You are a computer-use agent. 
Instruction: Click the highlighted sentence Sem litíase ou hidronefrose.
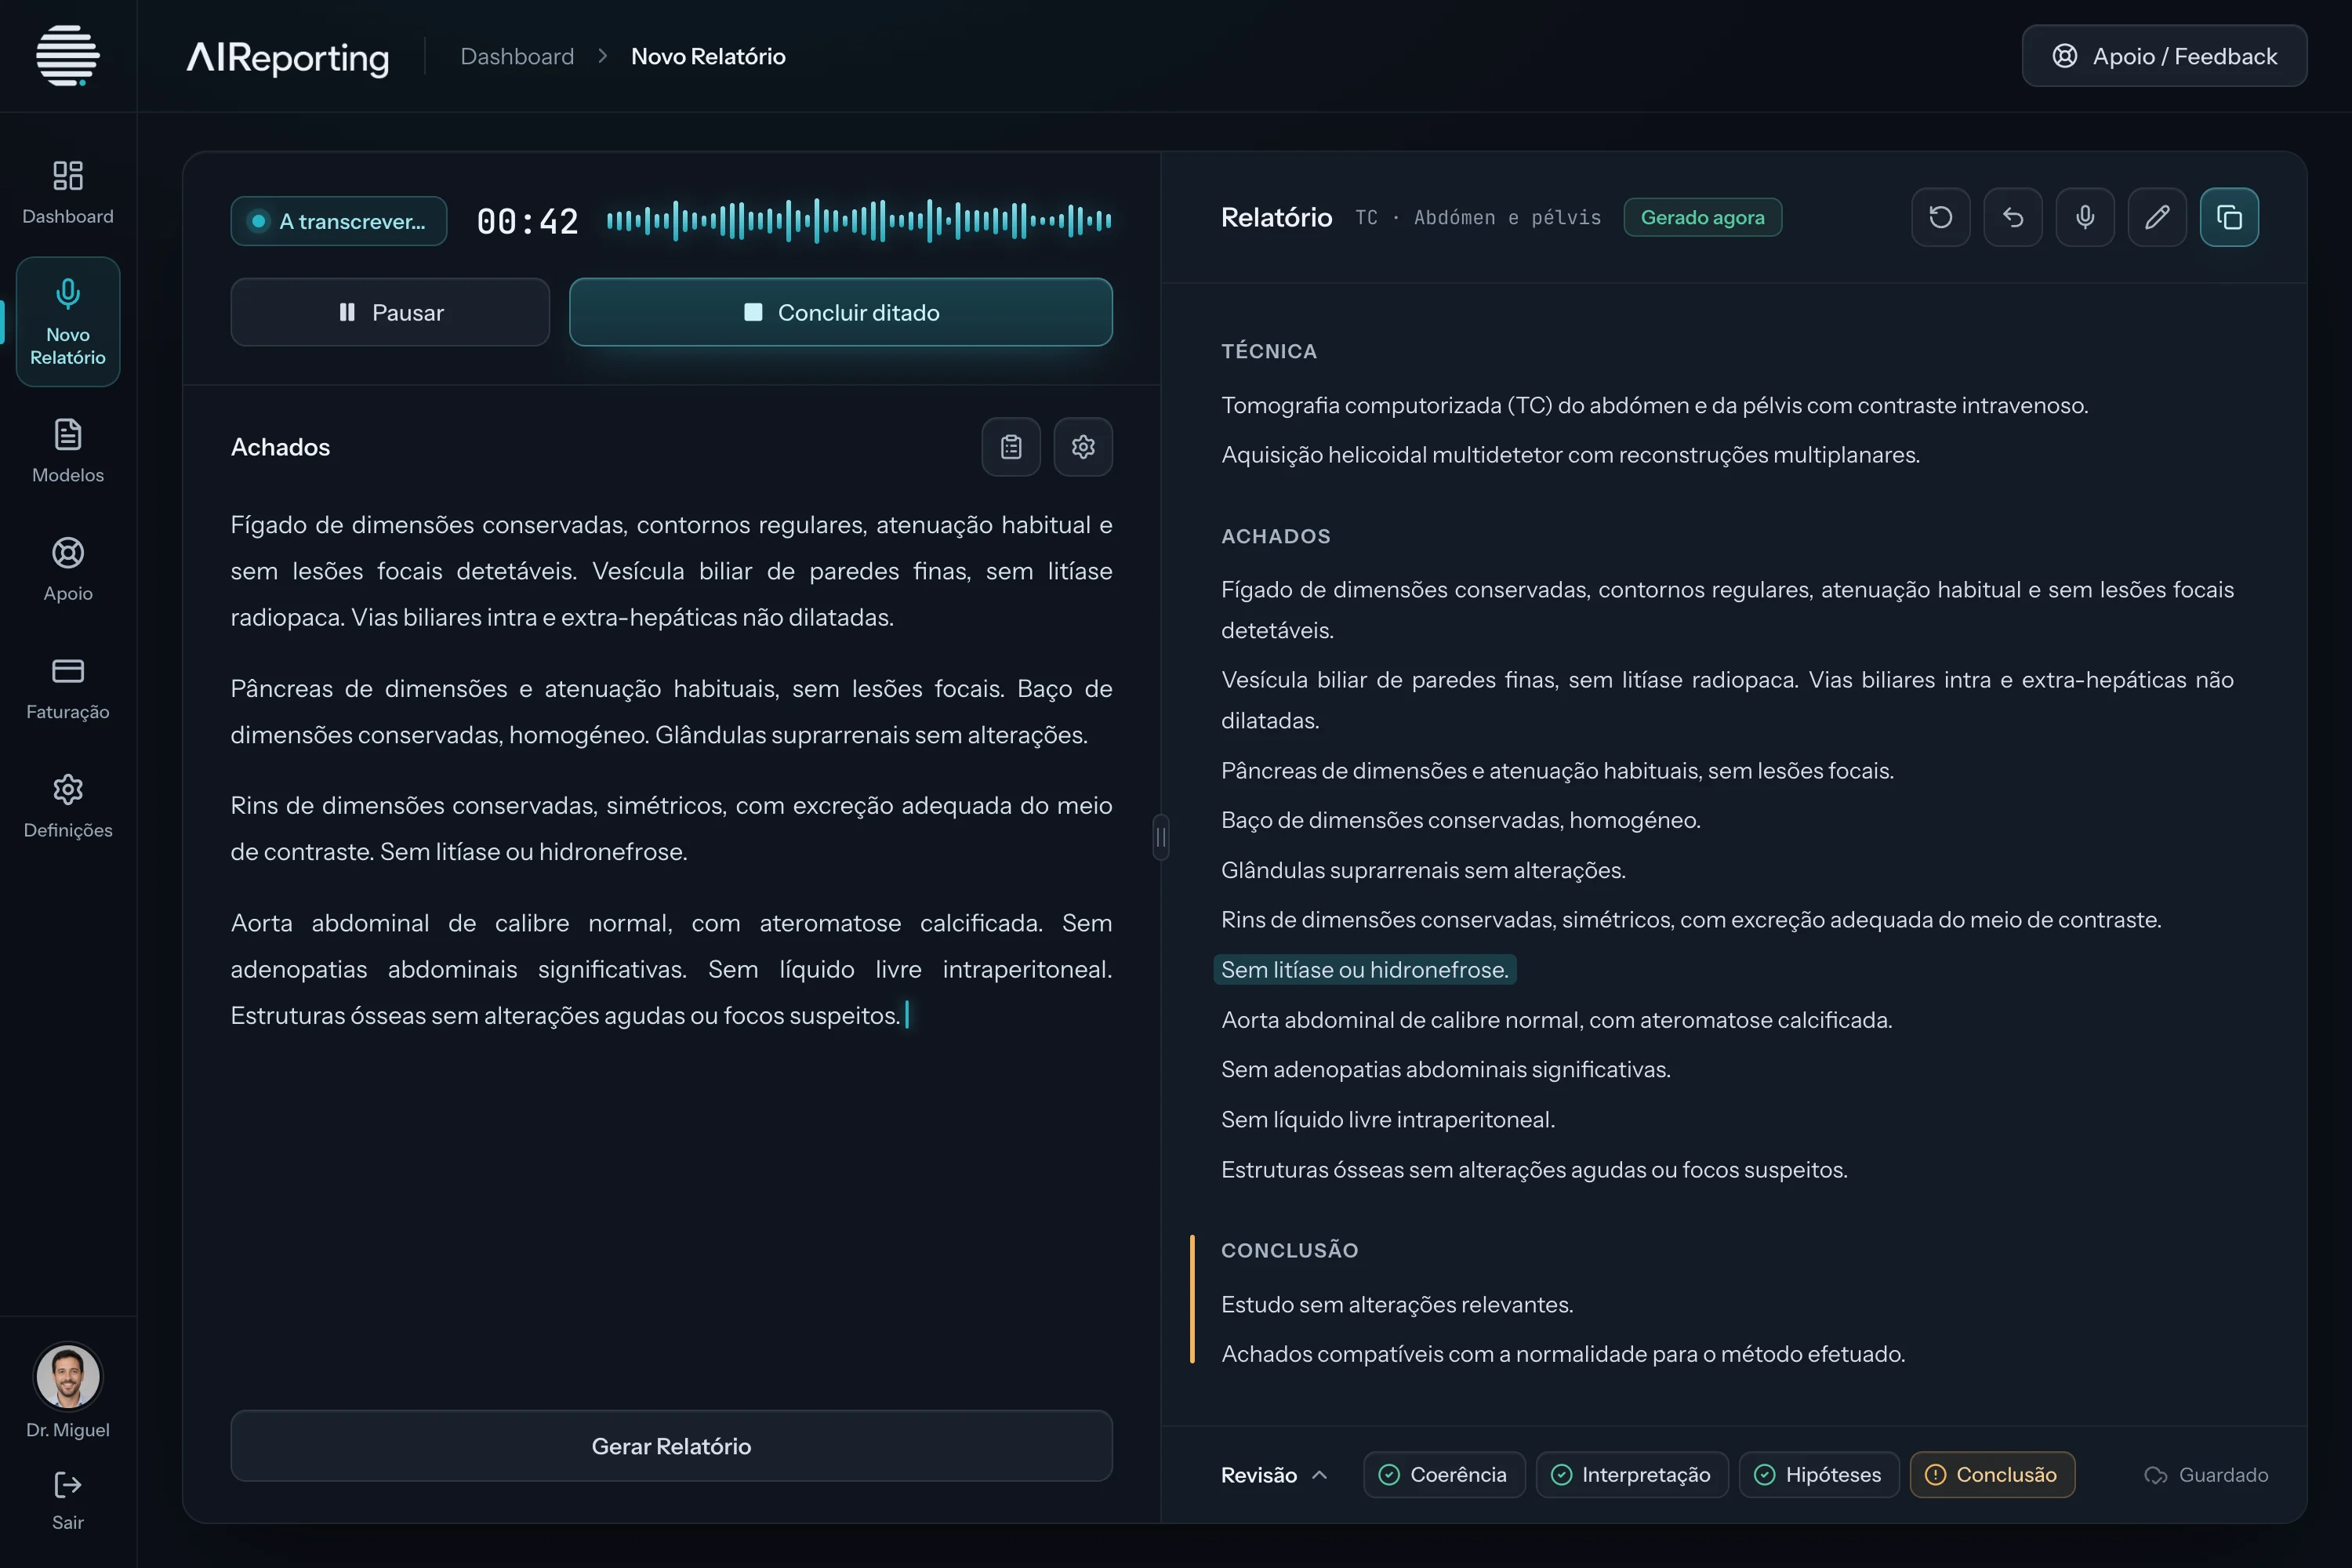click(x=1364, y=970)
